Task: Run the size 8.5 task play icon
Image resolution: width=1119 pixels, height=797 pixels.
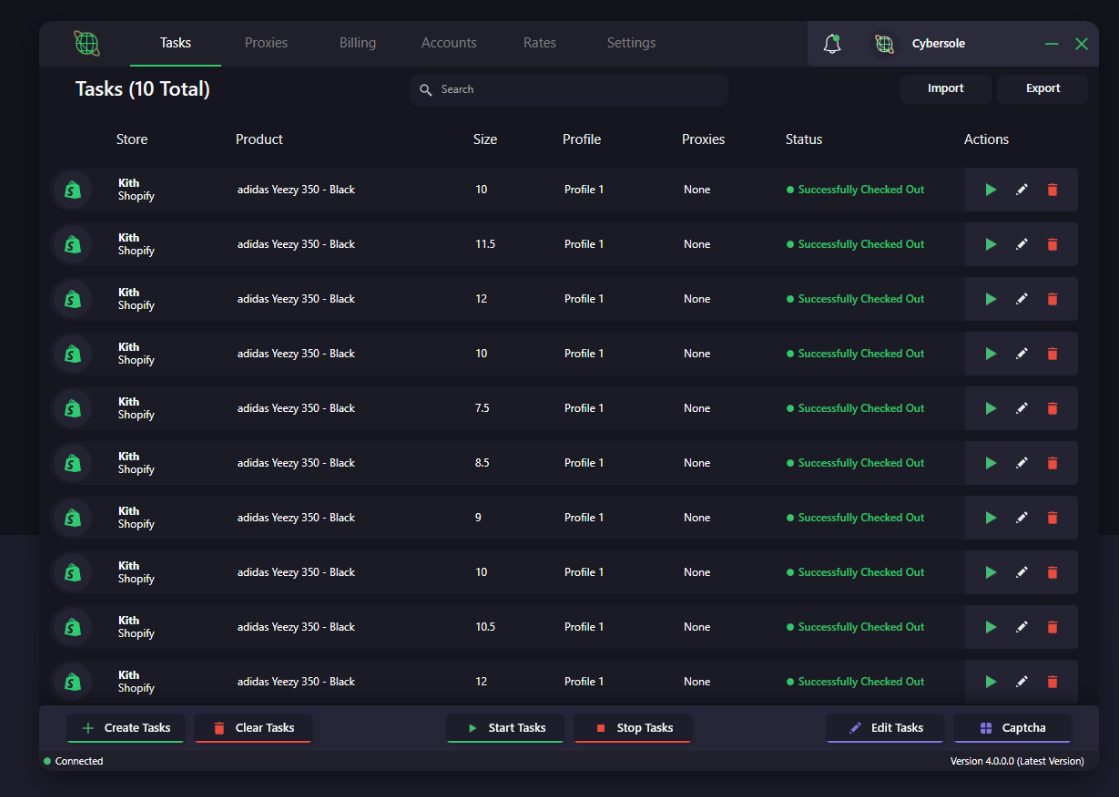Action: (x=991, y=463)
